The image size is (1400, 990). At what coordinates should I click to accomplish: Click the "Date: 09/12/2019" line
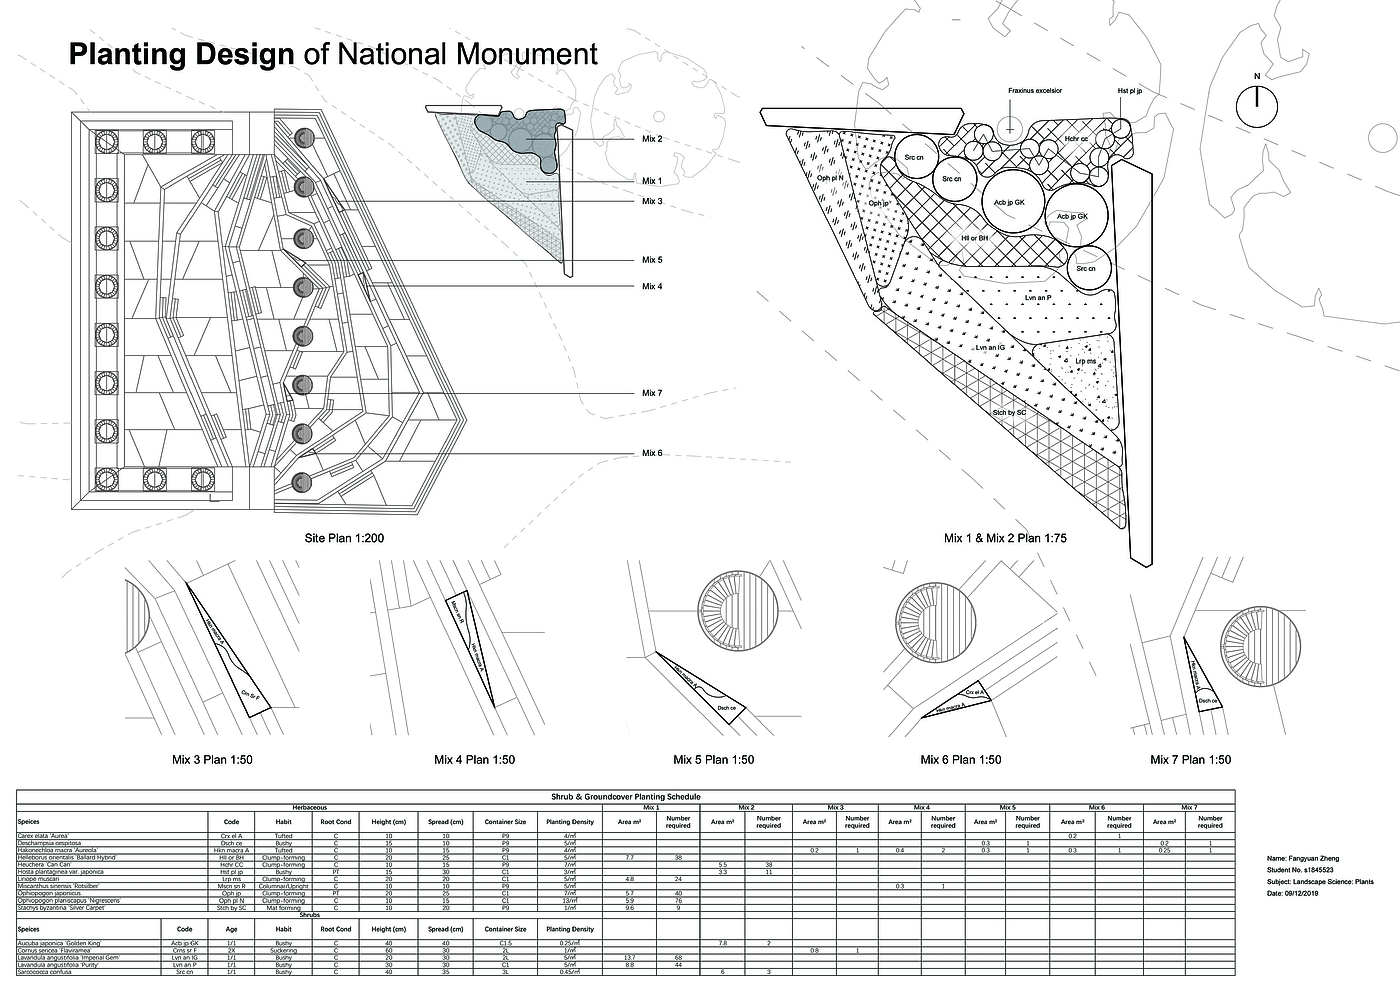[1292, 894]
